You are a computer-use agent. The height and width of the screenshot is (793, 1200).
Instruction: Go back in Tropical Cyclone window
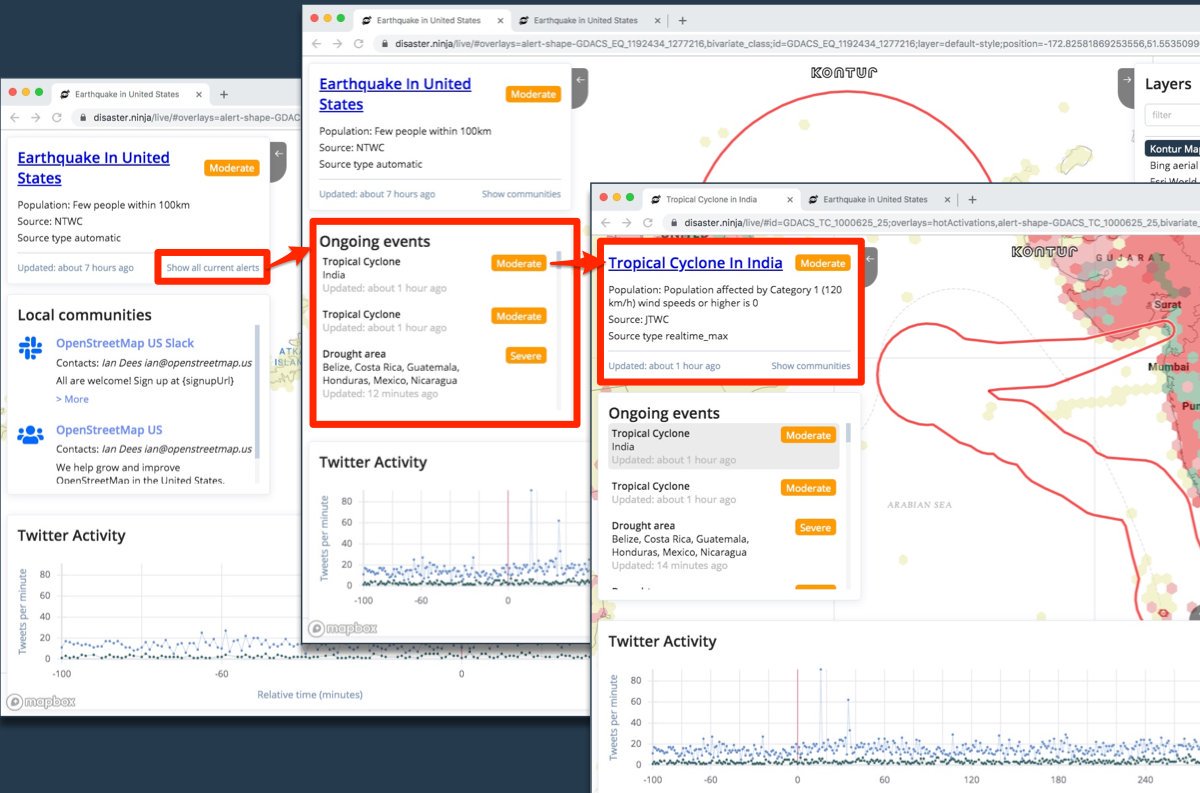(605, 223)
